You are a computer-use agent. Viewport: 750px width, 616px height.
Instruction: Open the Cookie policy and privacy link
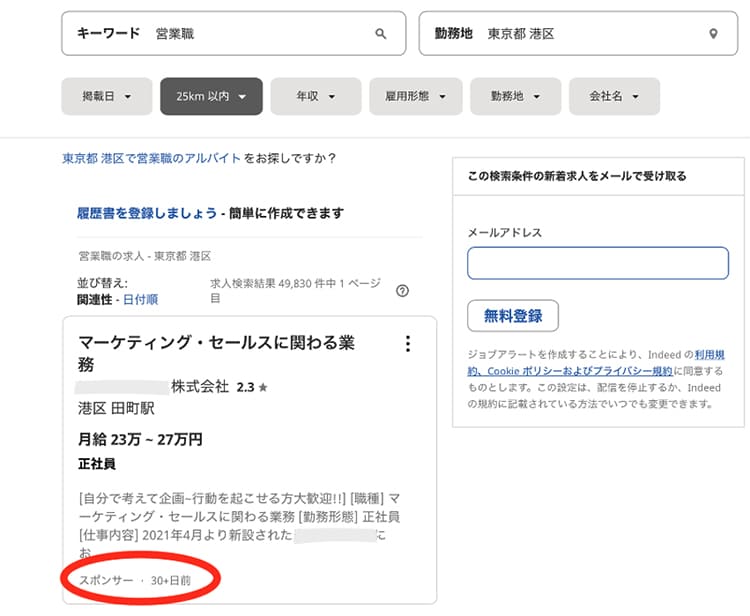pos(596,363)
